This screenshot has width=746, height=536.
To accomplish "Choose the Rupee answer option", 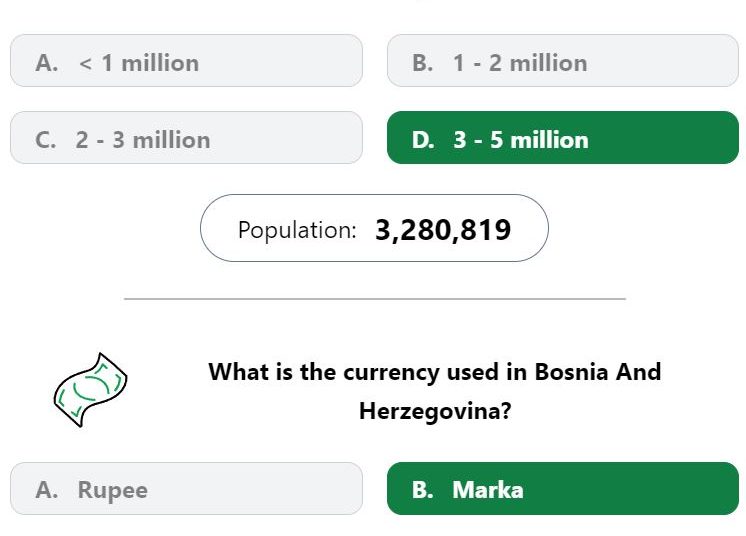I will click(x=186, y=488).
